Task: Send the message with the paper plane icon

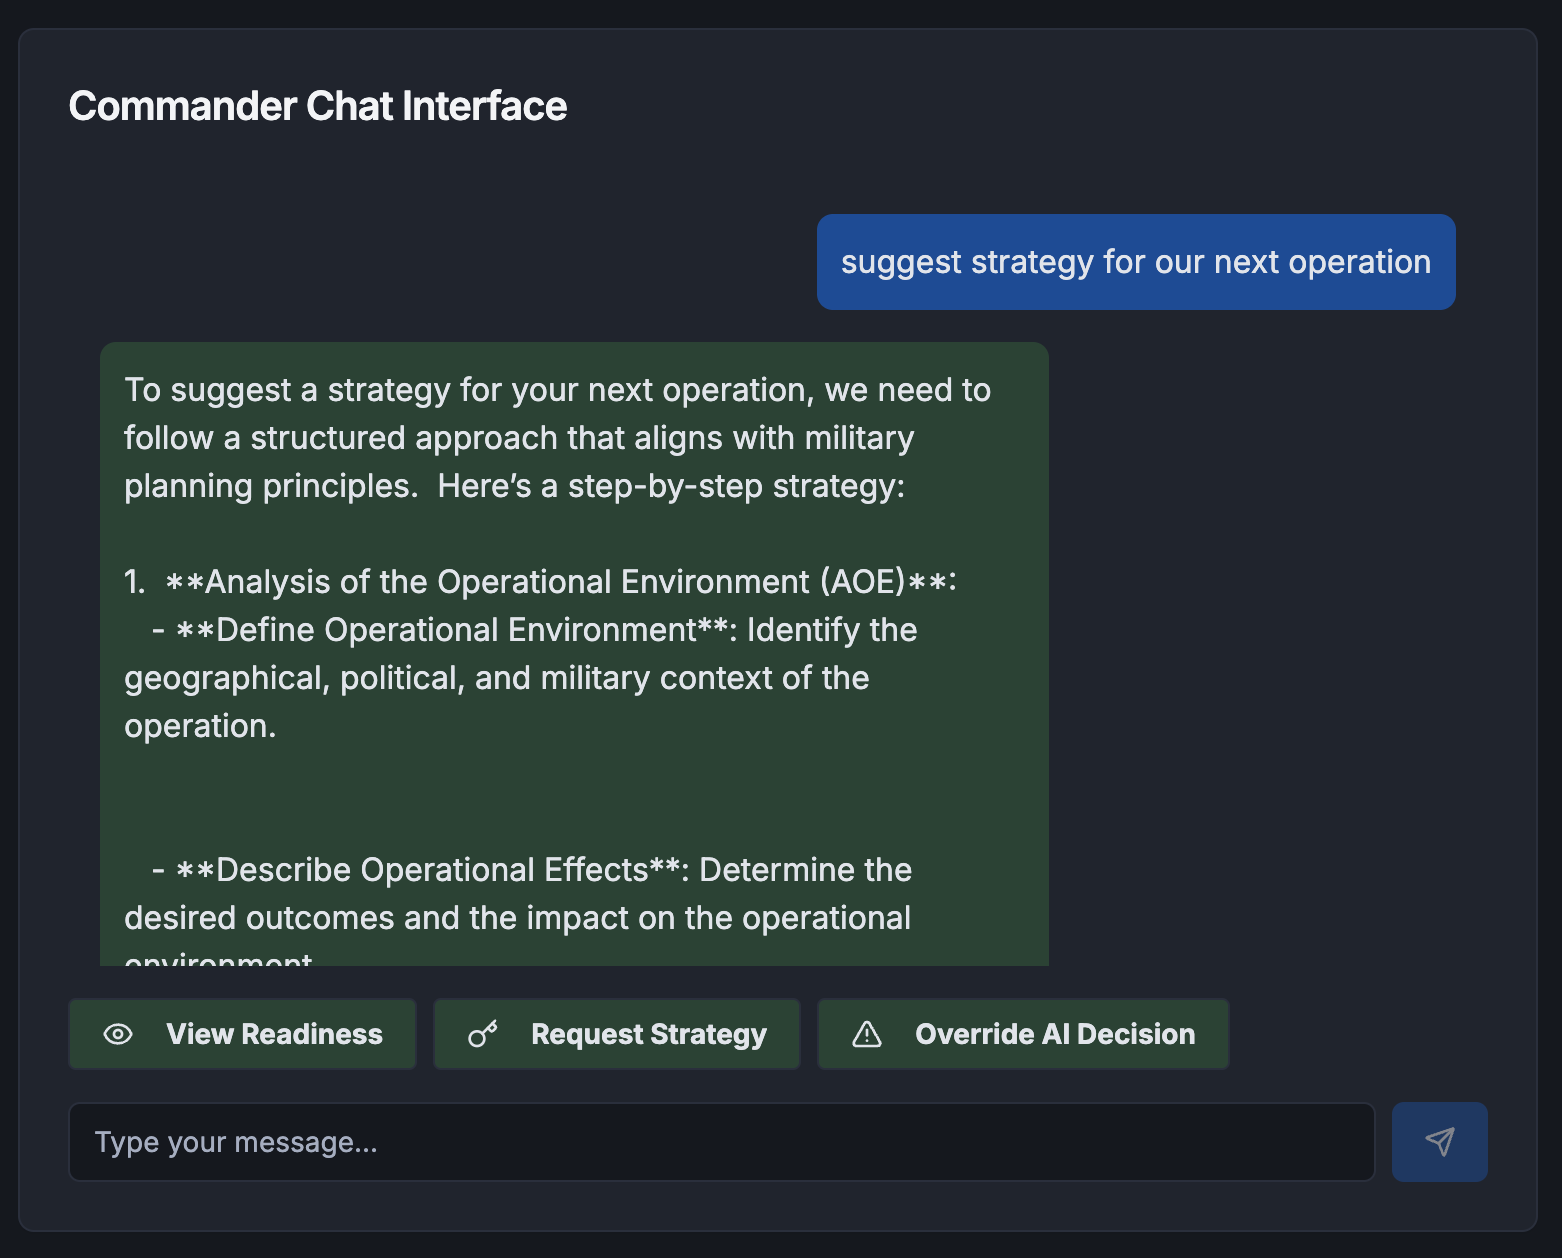Action: click(1439, 1142)
